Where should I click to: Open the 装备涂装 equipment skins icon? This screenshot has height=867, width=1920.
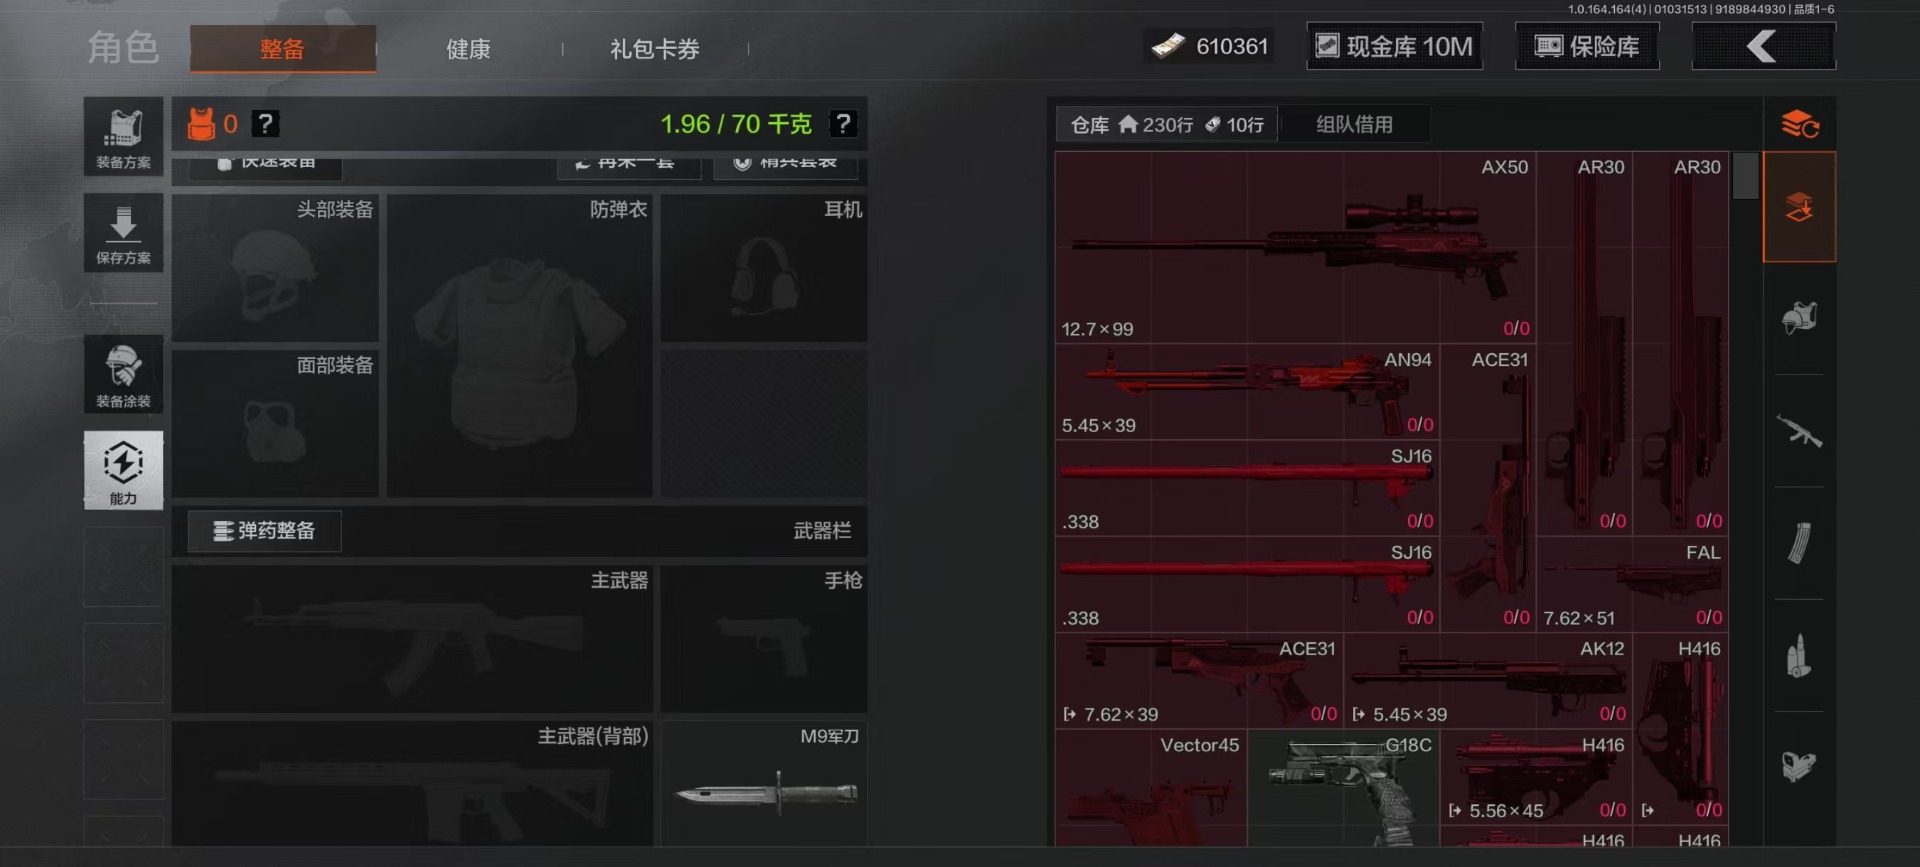tap(123, 375)
